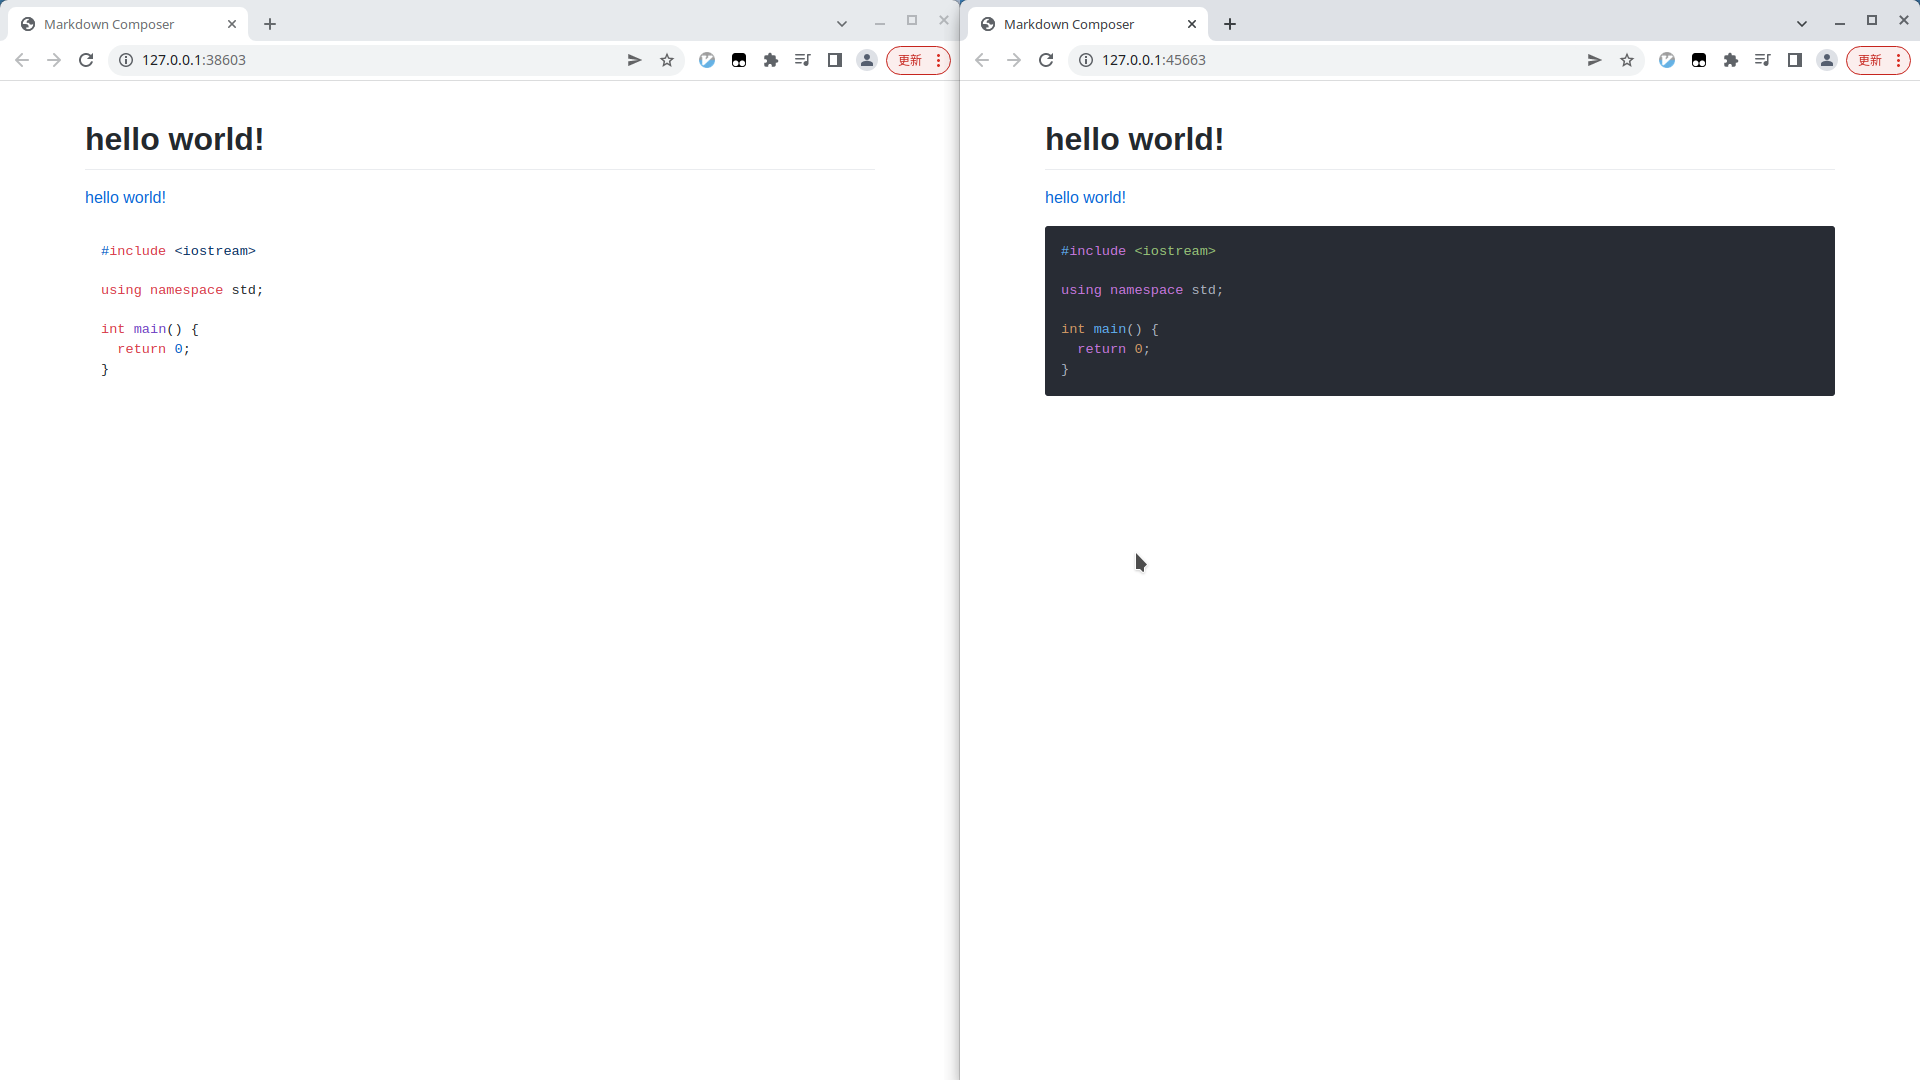Toggle side panel in right window
1920x1080 pixels.
(1795, 60)
